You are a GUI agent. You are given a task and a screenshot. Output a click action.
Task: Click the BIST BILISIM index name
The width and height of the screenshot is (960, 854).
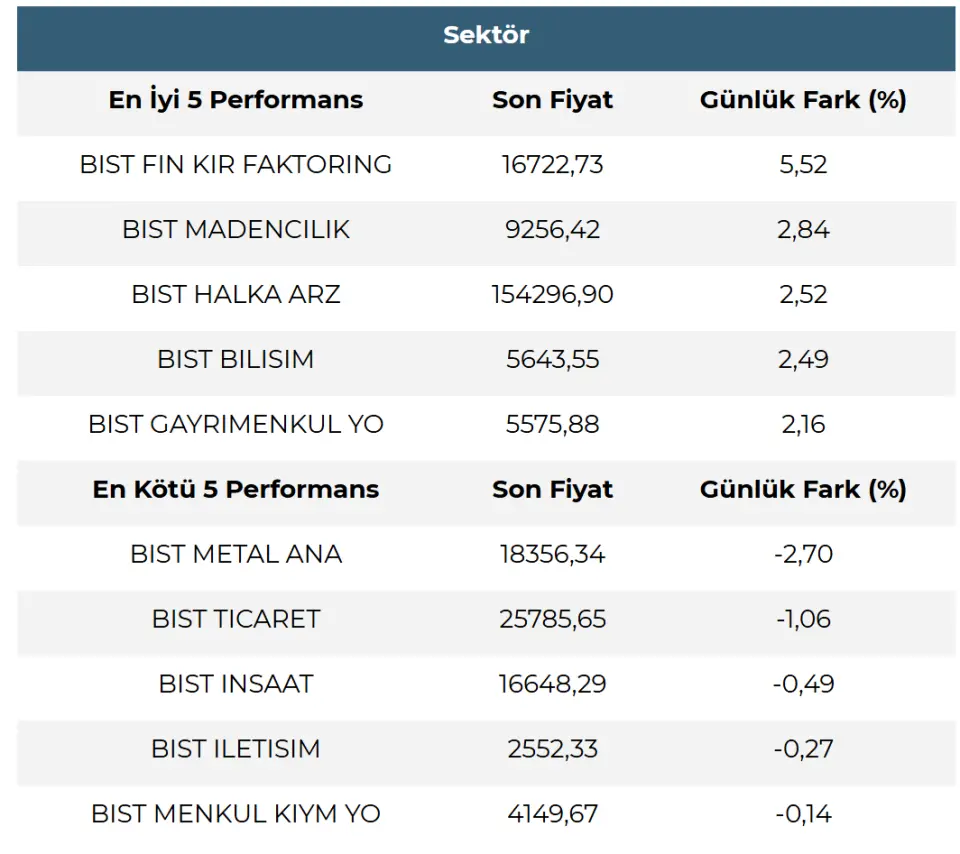click(236, 360)
